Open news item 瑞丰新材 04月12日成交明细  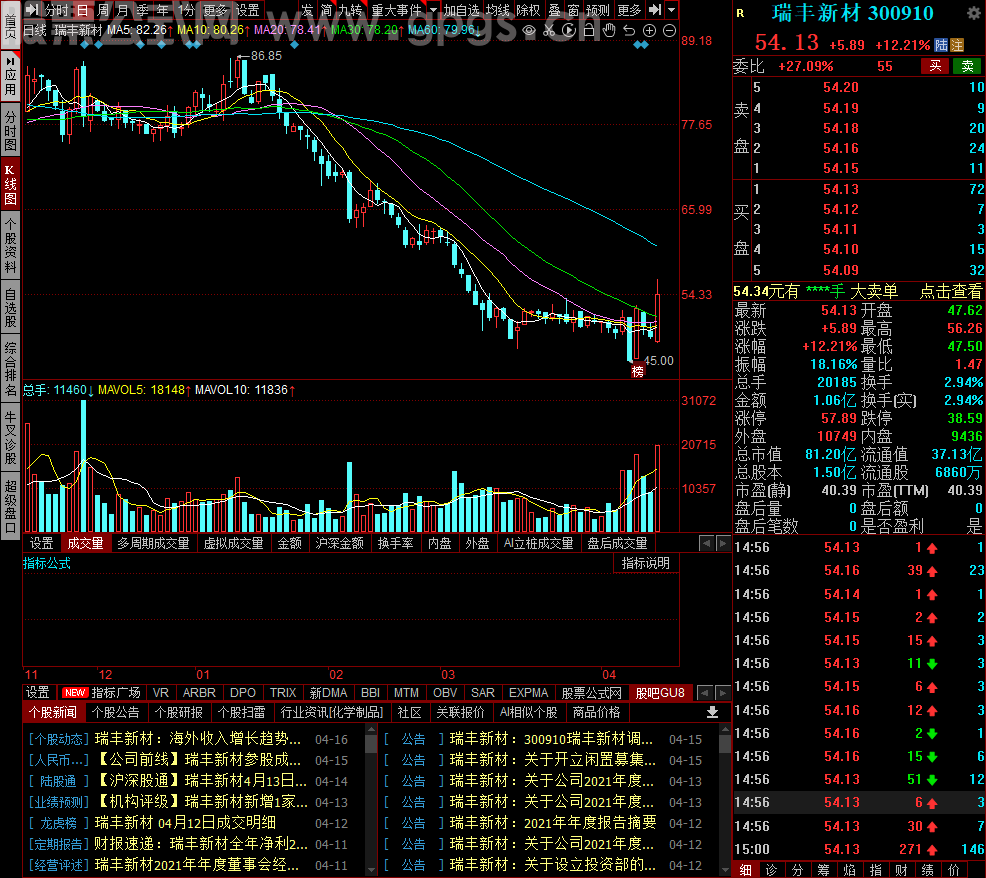pos(185,823)
